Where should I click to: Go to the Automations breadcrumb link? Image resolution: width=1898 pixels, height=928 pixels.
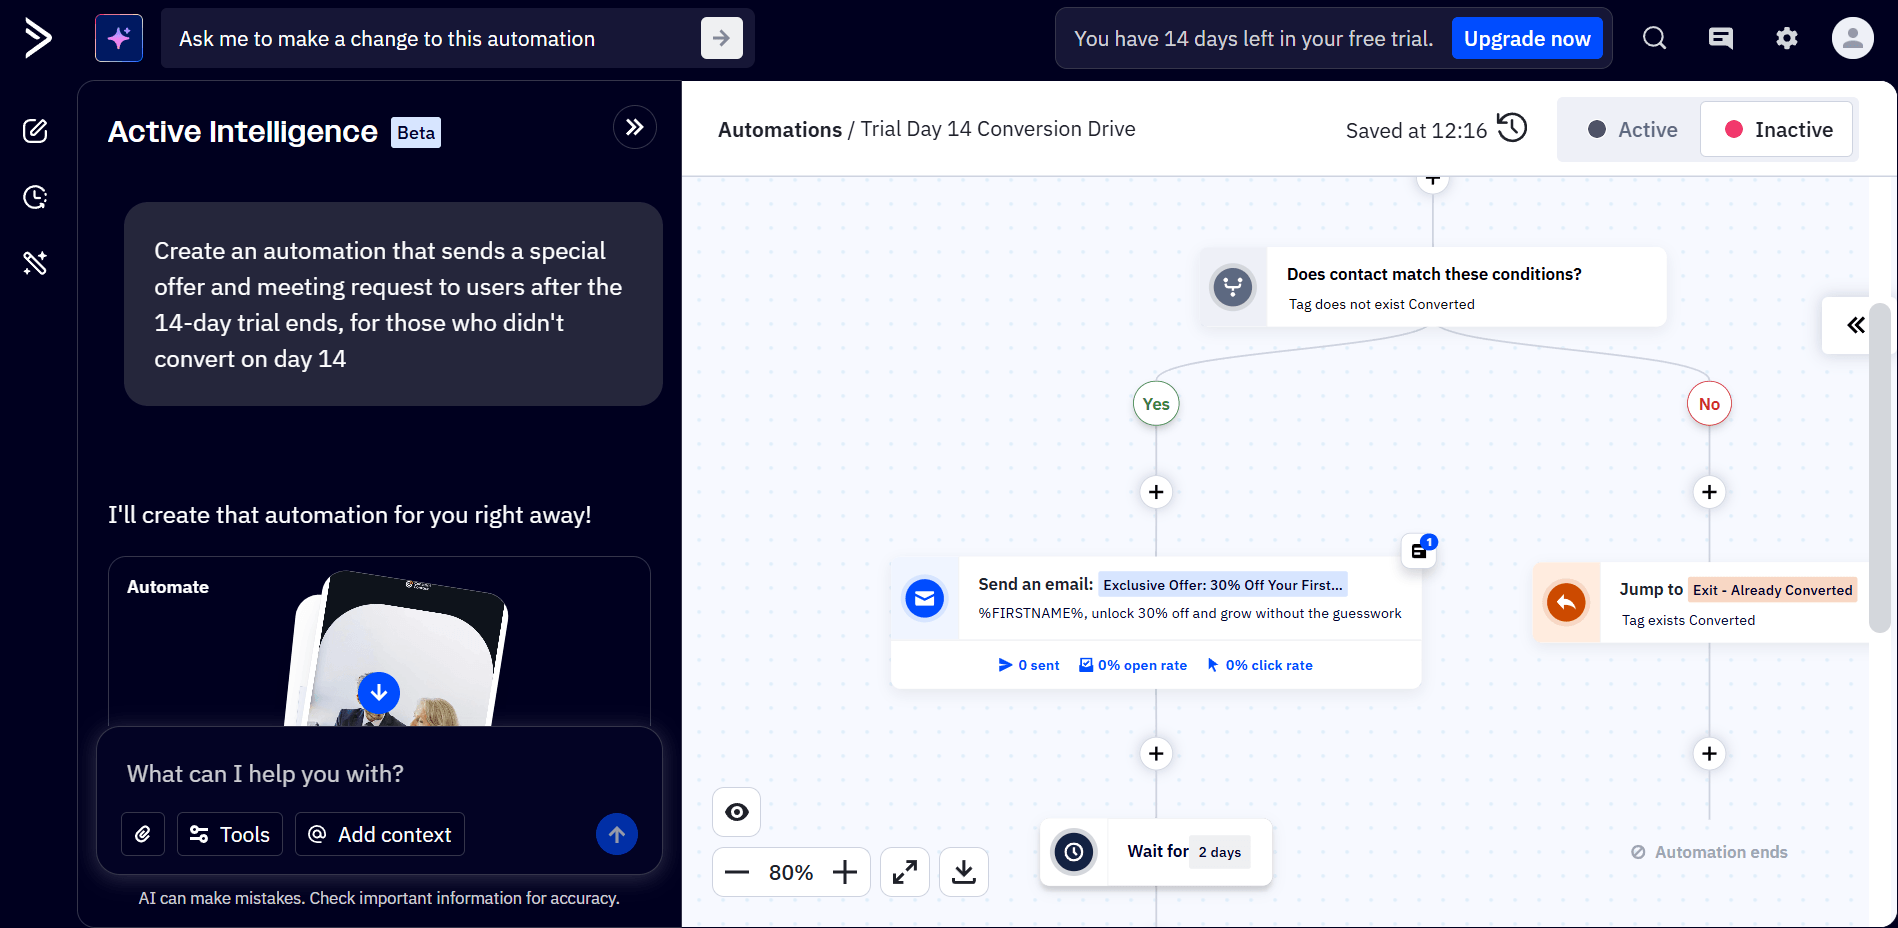[780, 129]
